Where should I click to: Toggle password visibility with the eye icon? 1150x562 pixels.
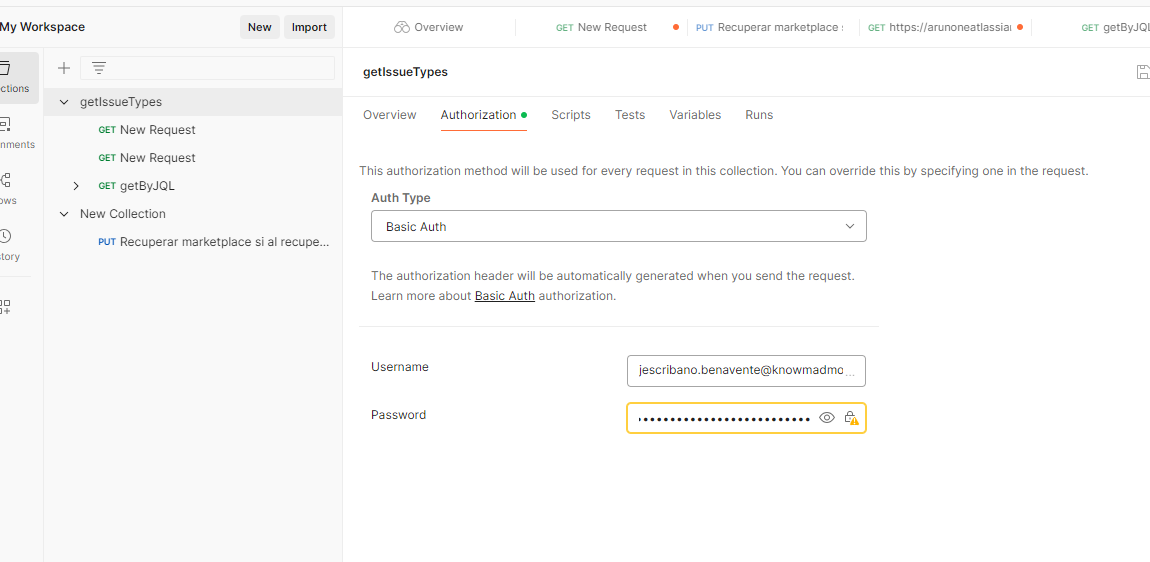pyautogui.click(x=827, y=418)
